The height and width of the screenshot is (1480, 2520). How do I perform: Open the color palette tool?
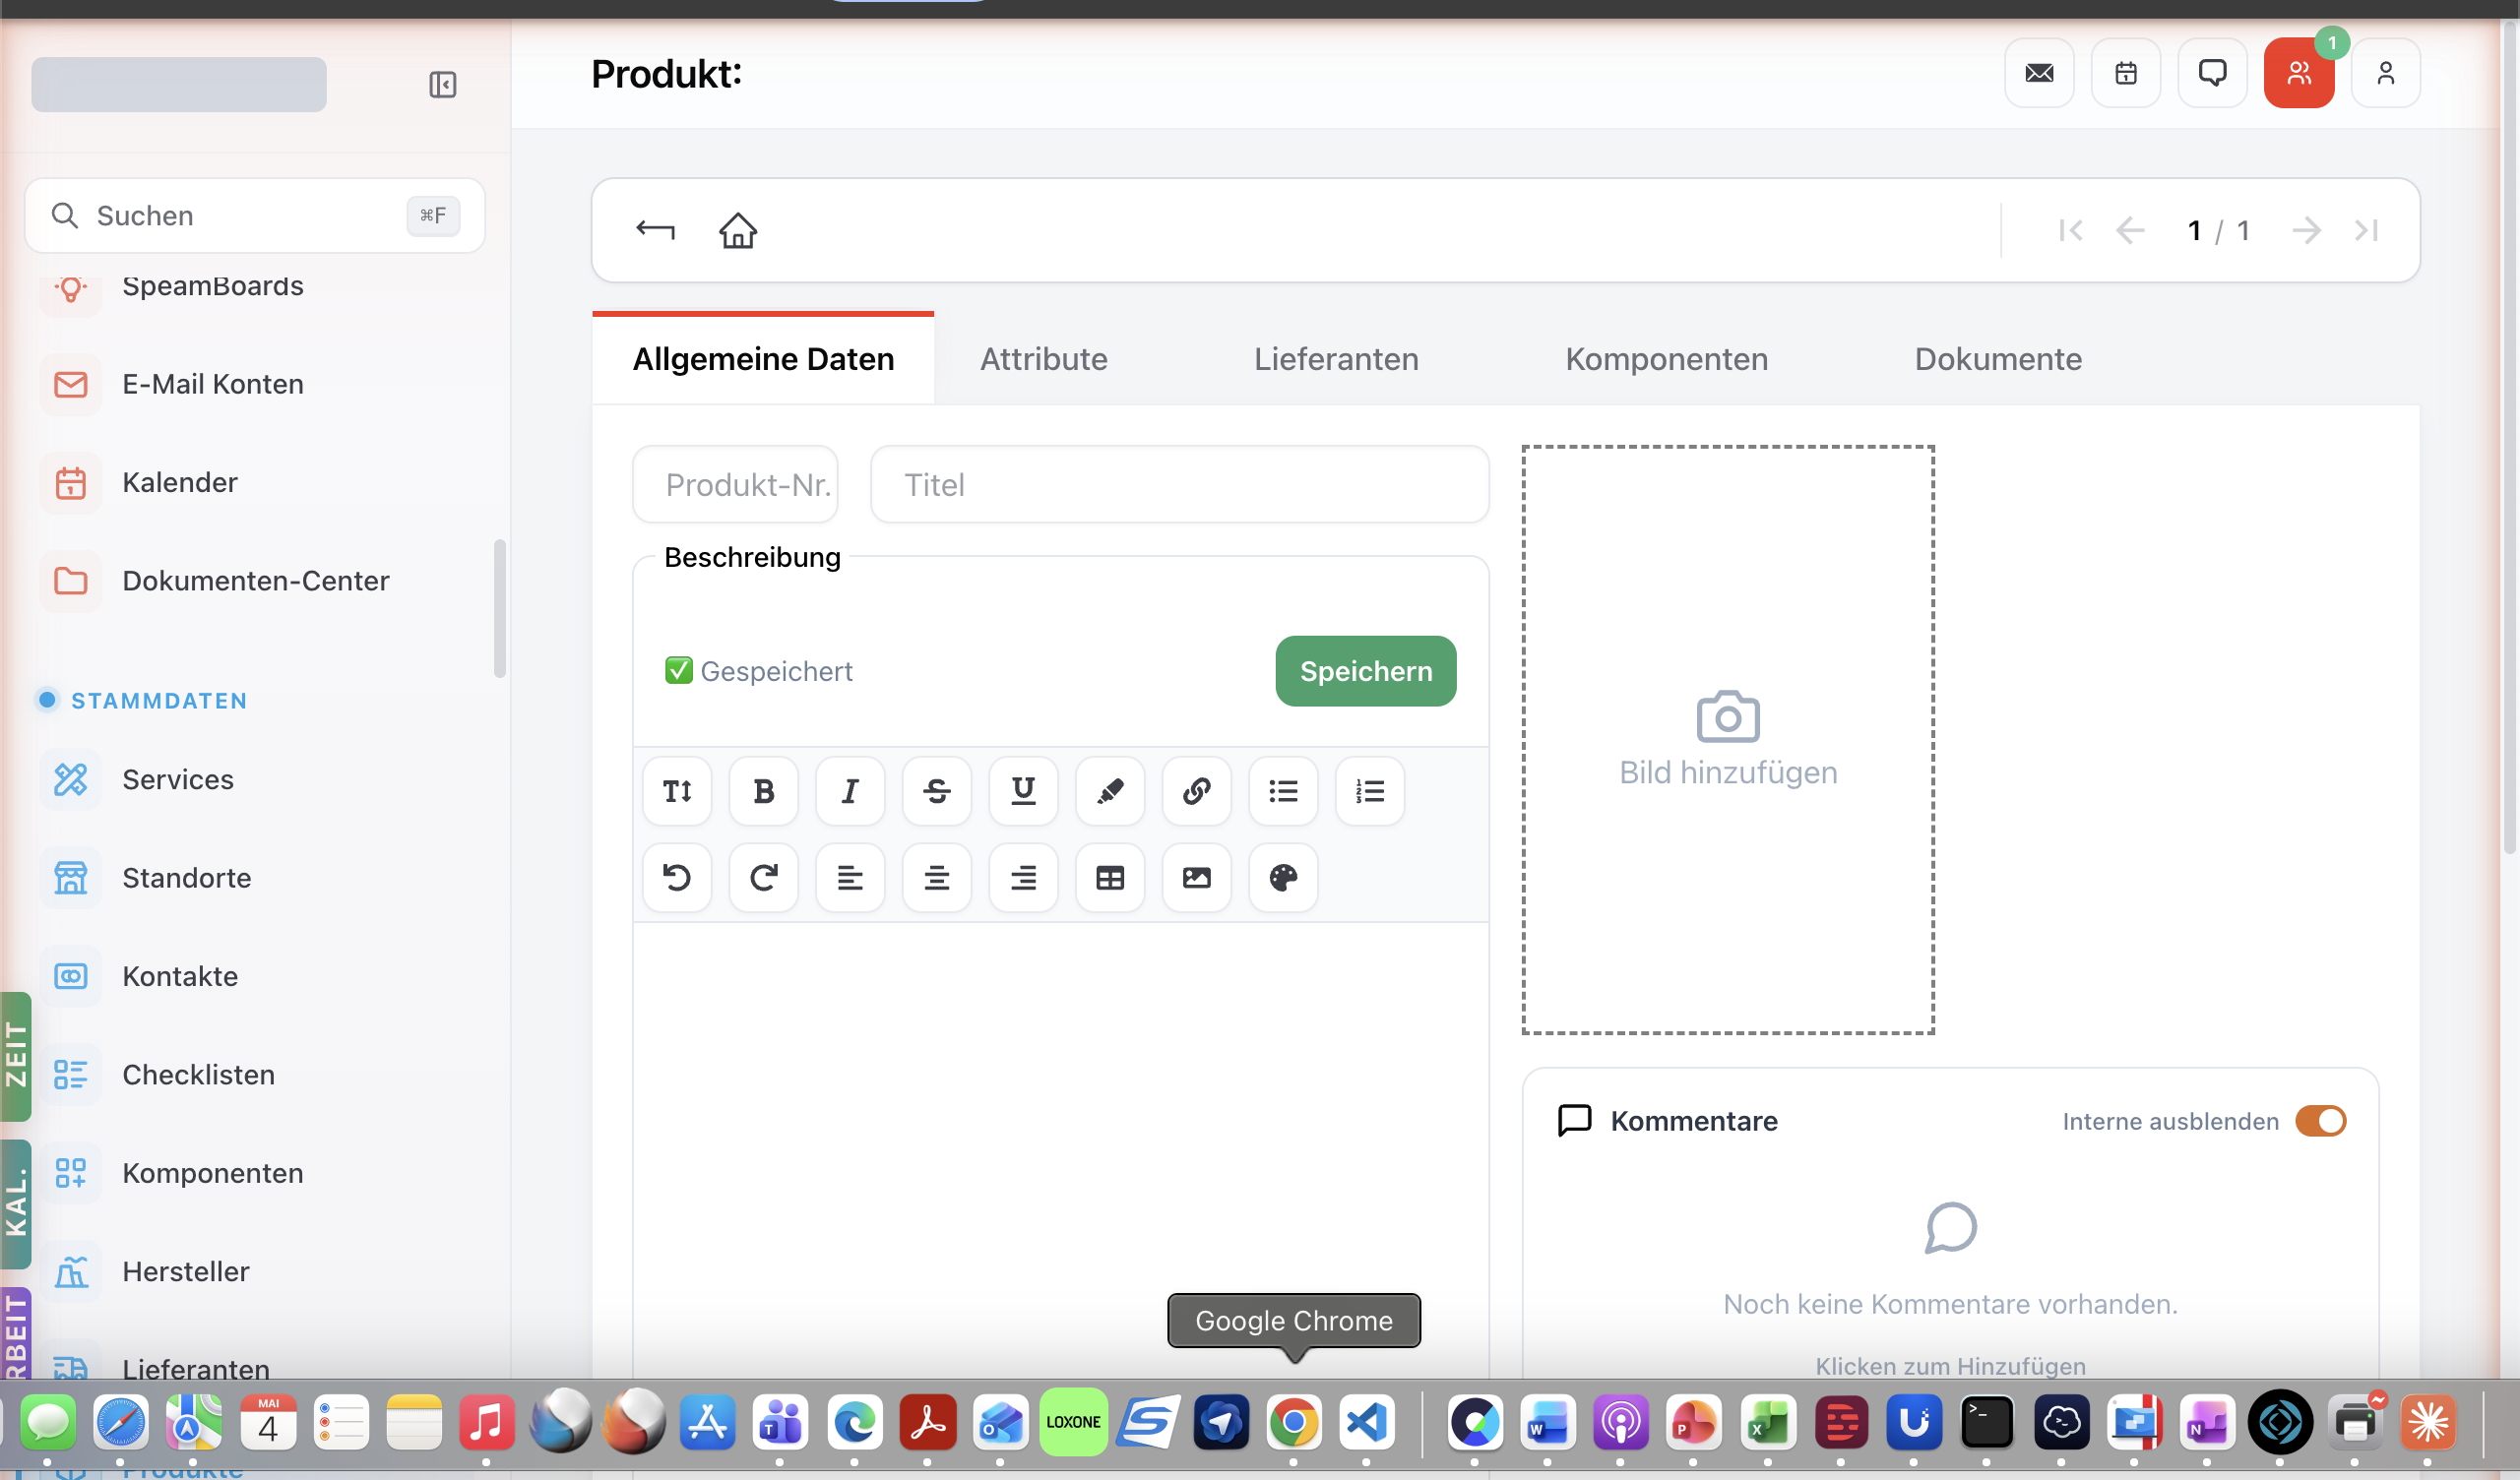[1283, 878]
